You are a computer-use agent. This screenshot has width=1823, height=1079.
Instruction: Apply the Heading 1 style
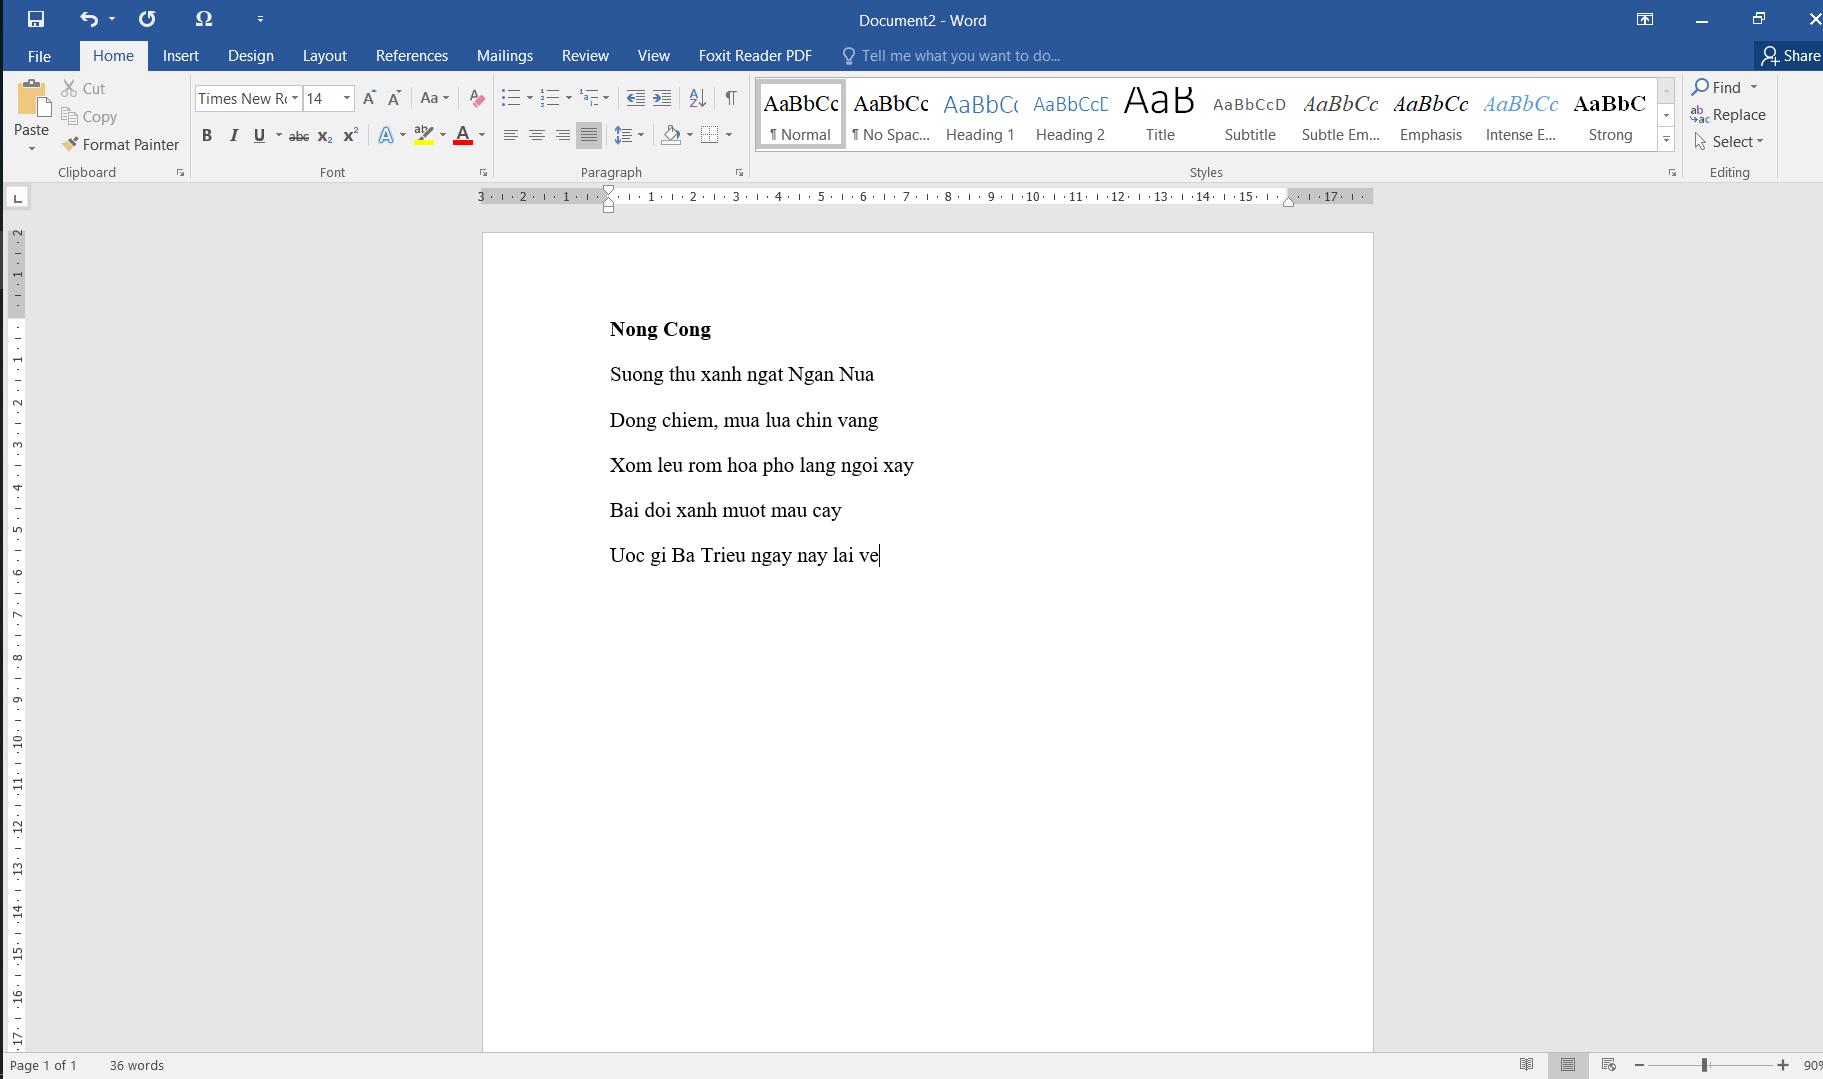980,115
